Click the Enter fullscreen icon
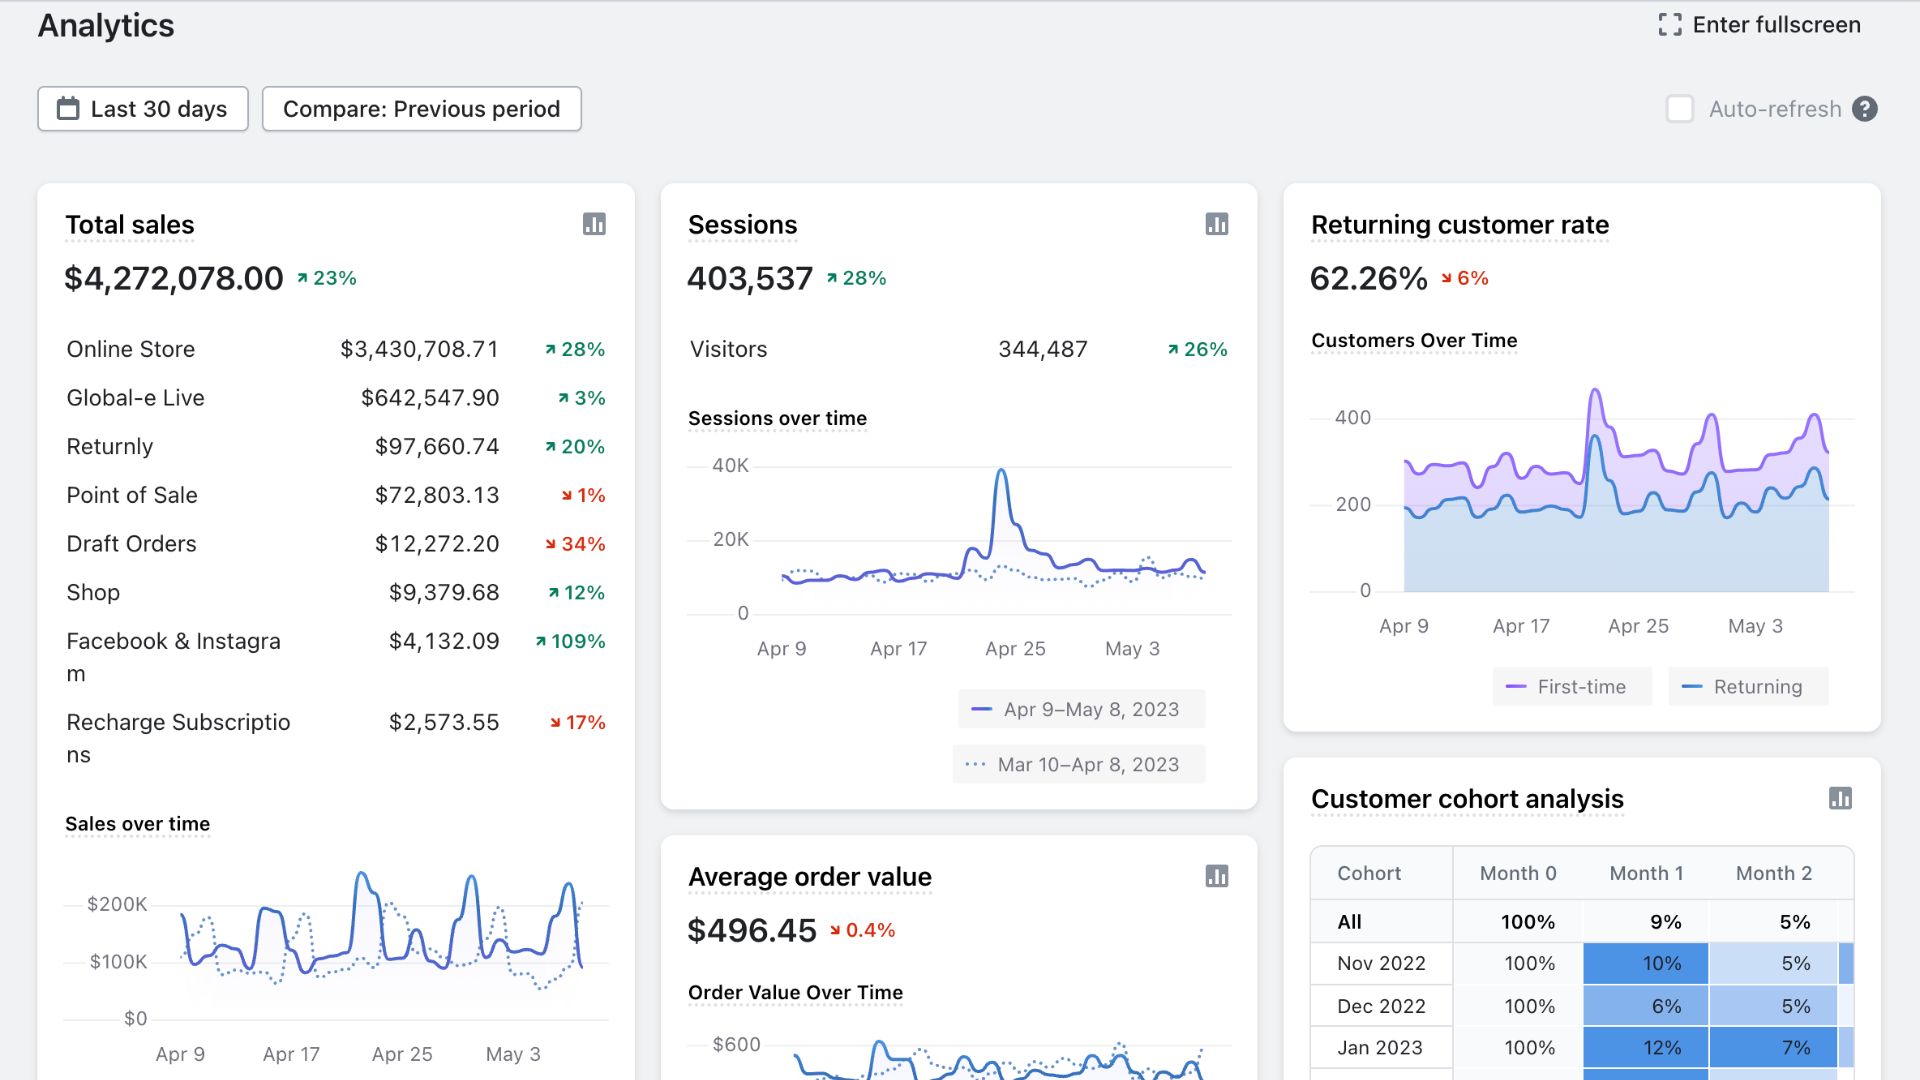The image size is (1920, 1080). click(1669, 25)
